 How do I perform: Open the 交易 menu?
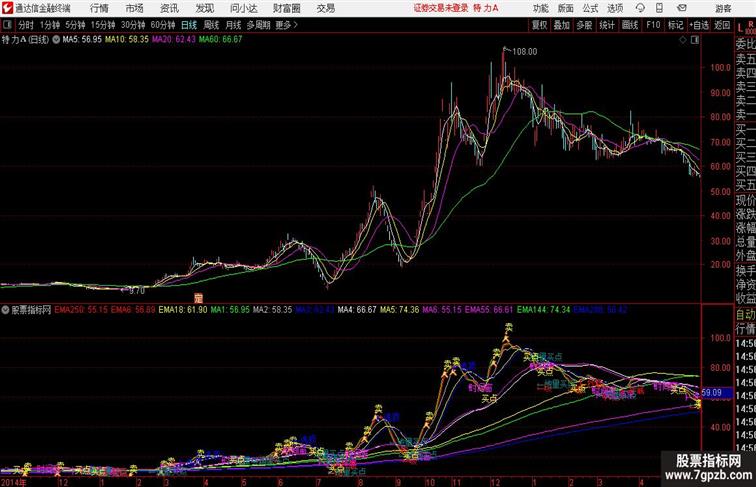pyautogui.click(x=326, y=8)
